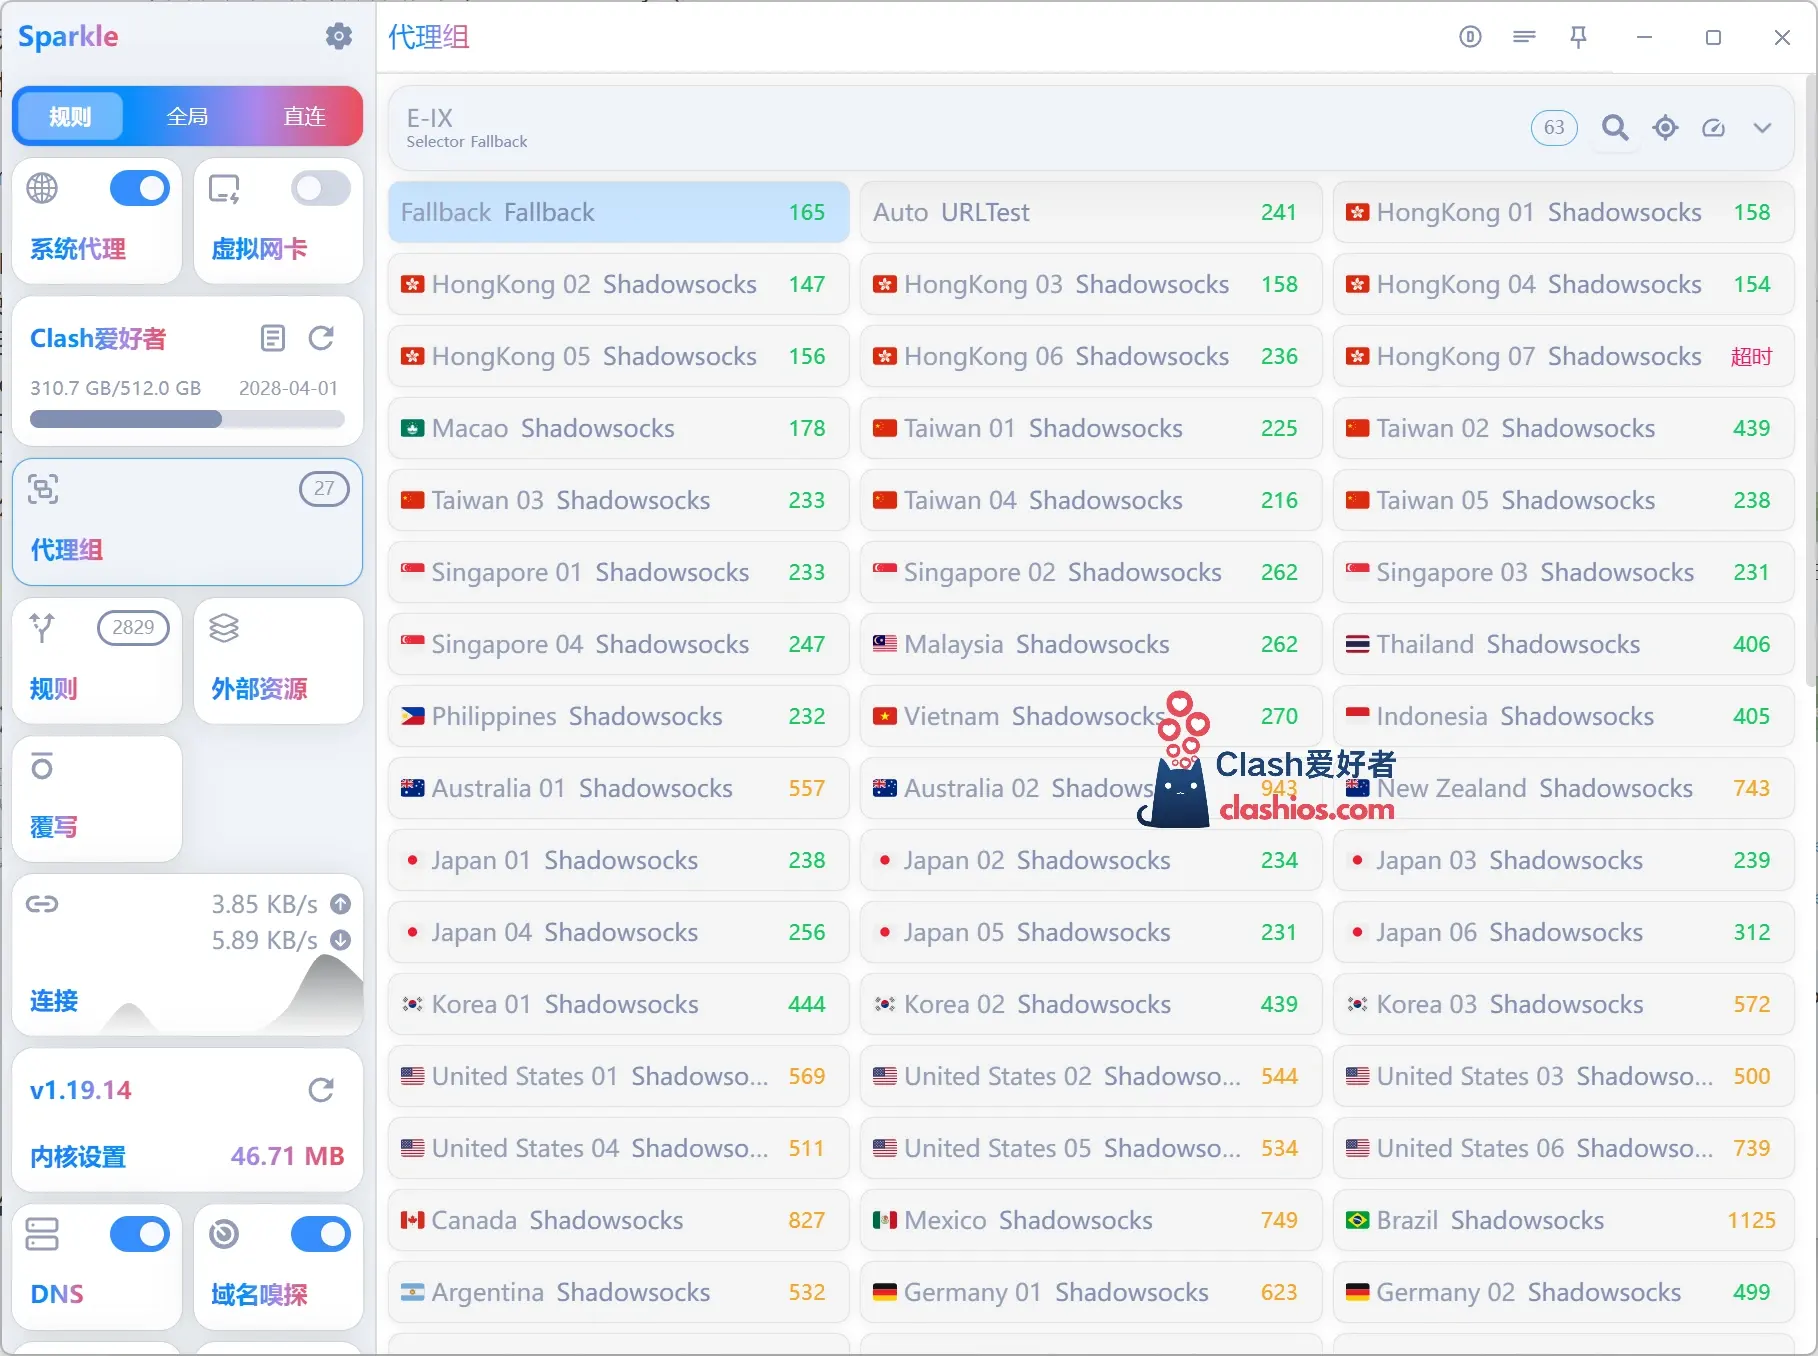Click the search icon in E-IX group
Viewport: 1818px width, 1356px height.
coord(1615,128)
